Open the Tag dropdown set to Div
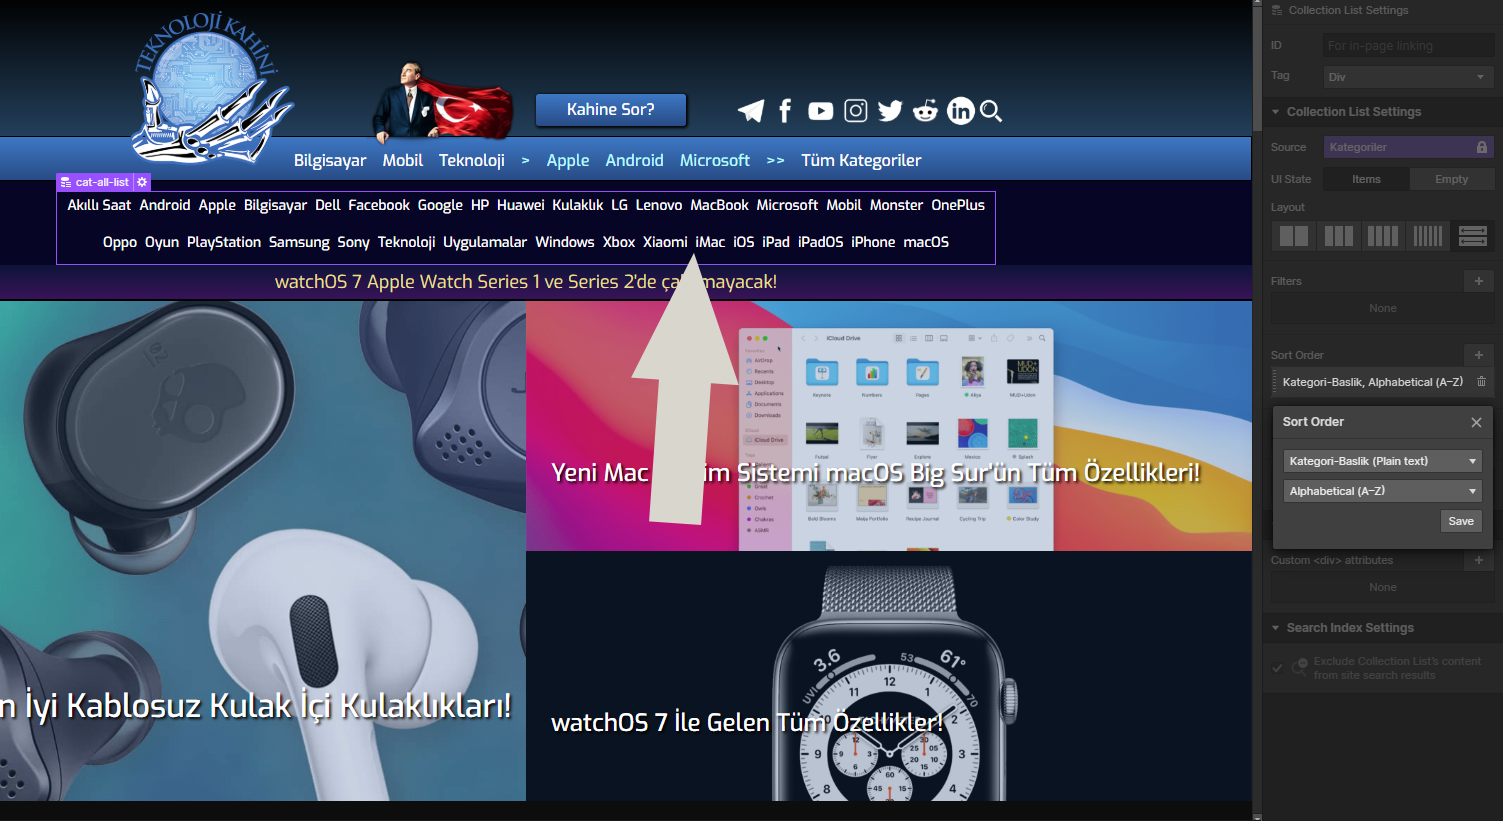Screen dimensions: 1503x821 pos(1408,77)
